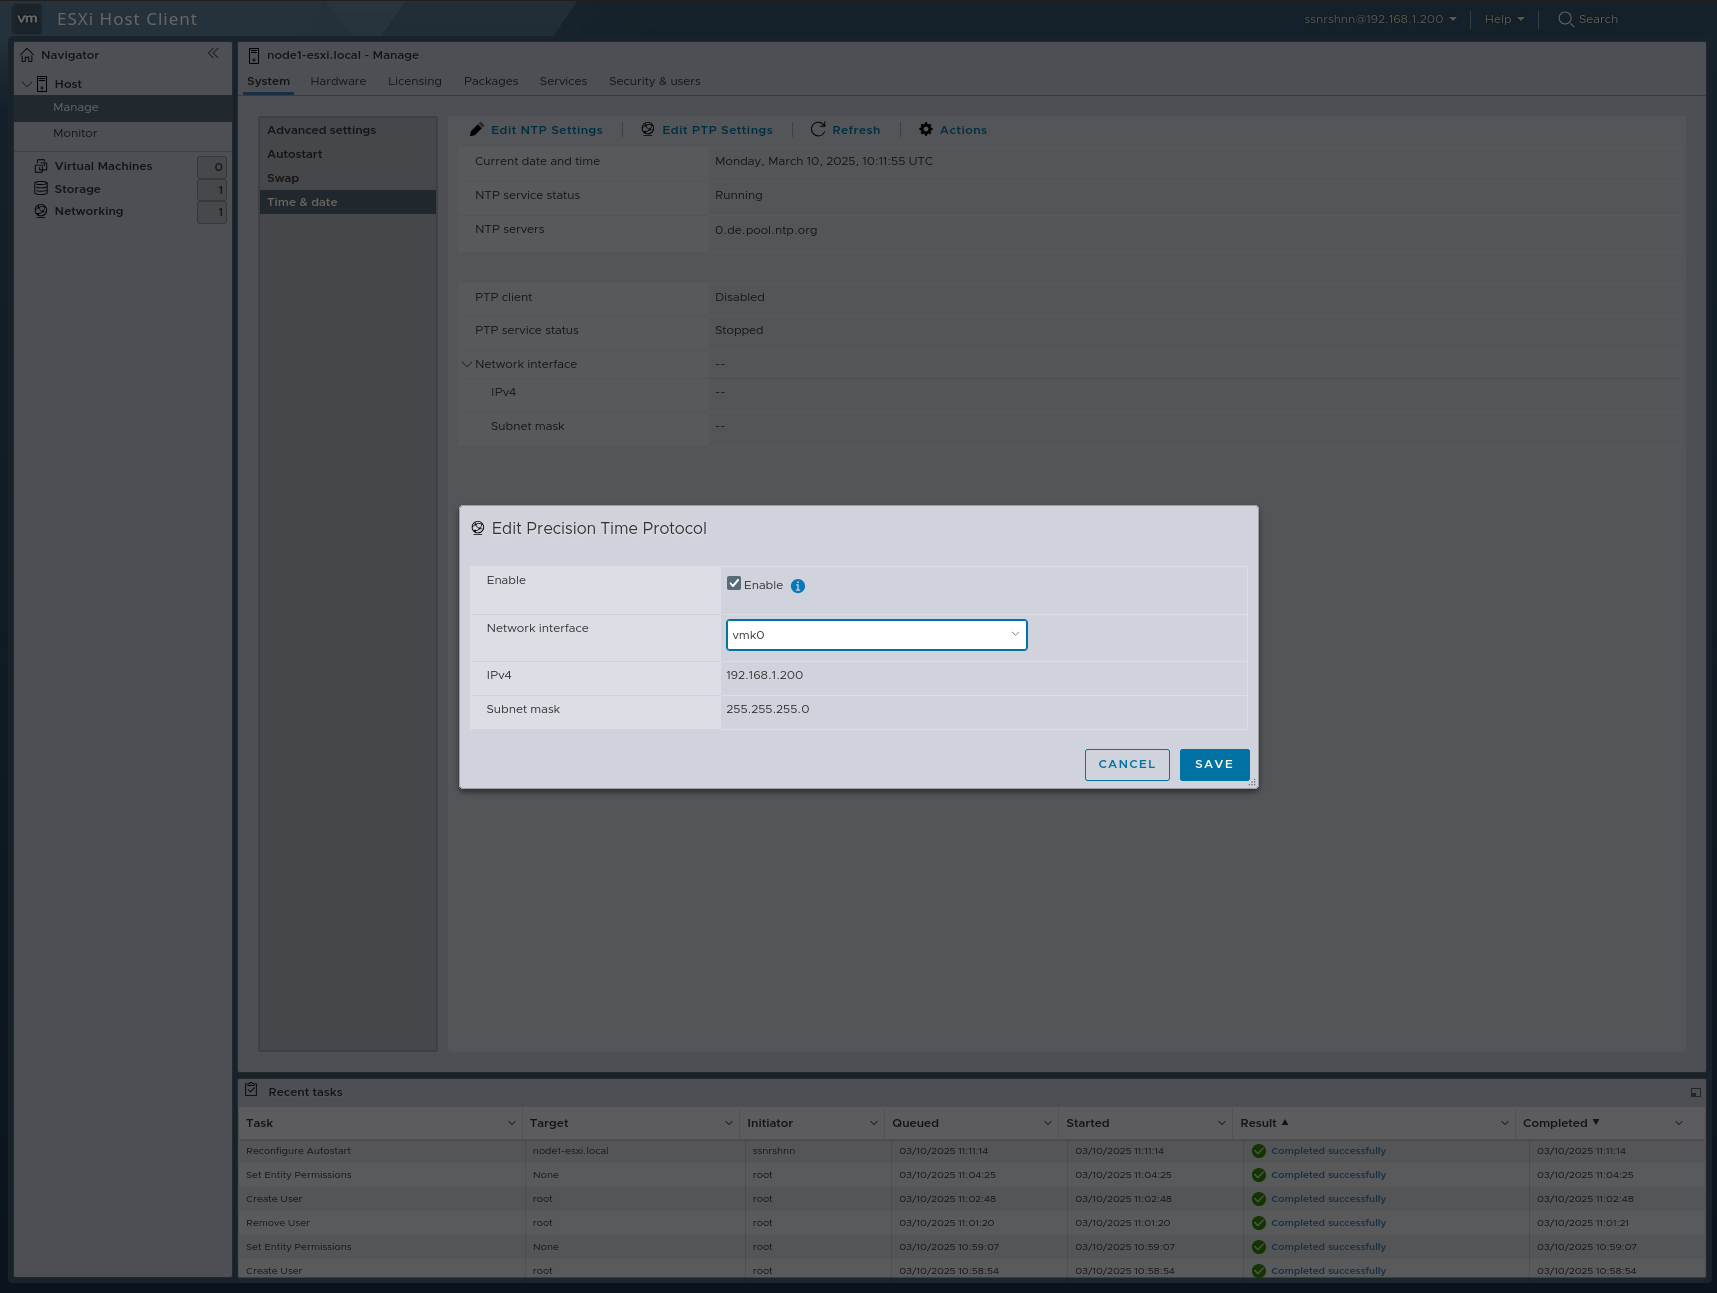
Task: Click the Edit NTP Settings pencil icon
Action: 477,129
